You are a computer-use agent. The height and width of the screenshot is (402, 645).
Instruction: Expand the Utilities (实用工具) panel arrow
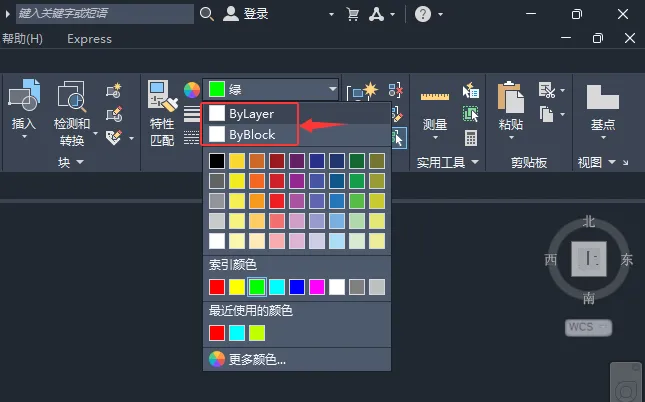point(475,162)
